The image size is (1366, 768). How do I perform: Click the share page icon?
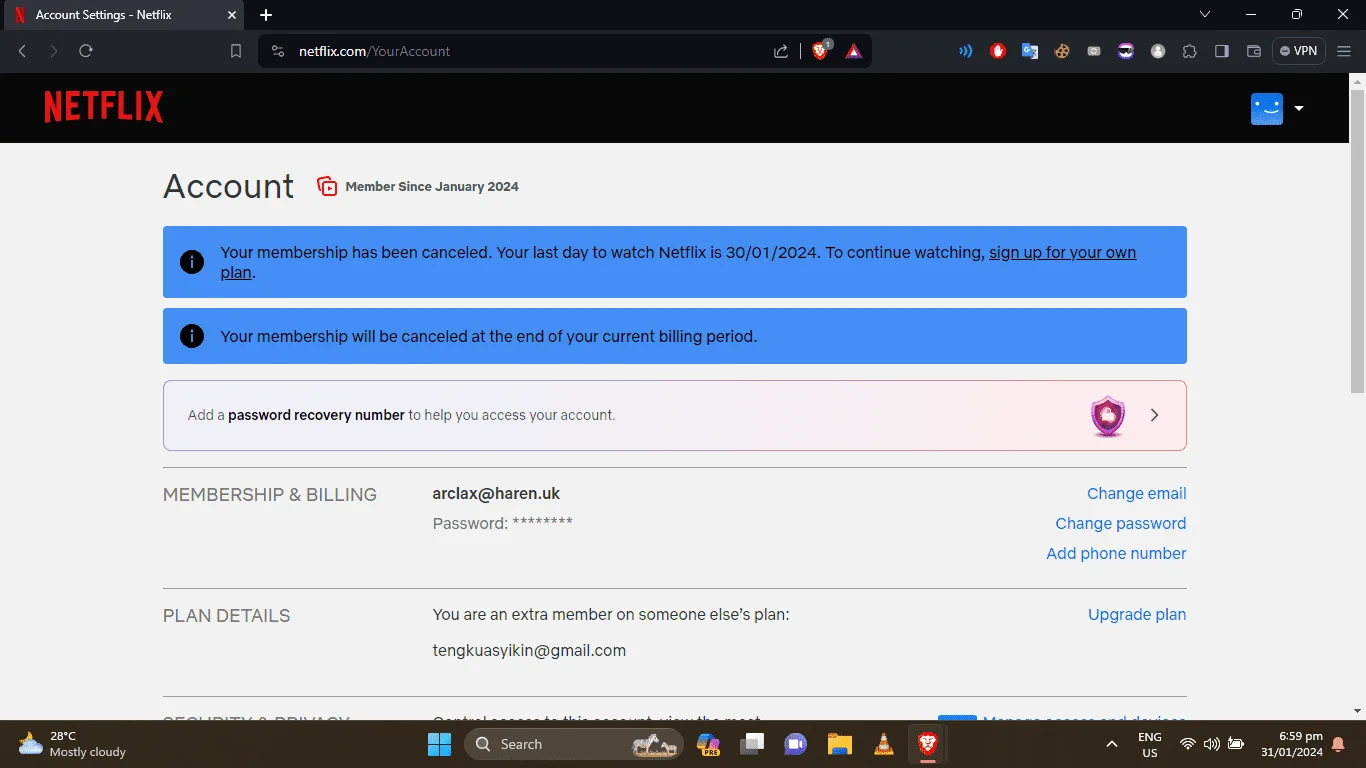pos(781,51)
